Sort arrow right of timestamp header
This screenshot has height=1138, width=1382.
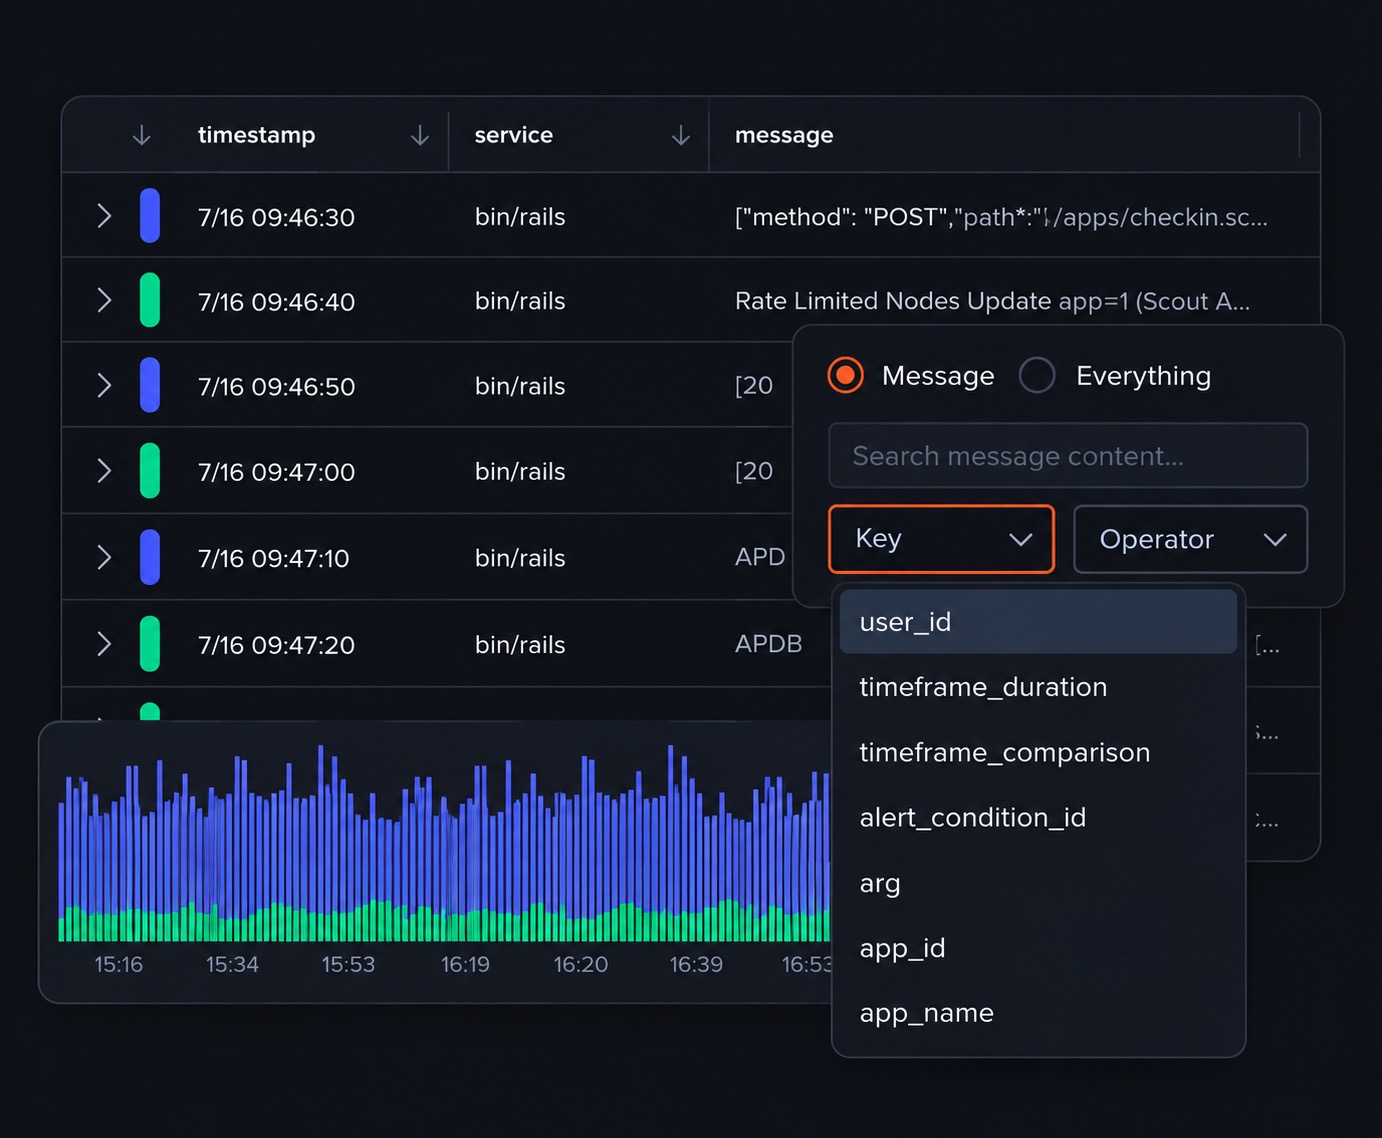420,135
